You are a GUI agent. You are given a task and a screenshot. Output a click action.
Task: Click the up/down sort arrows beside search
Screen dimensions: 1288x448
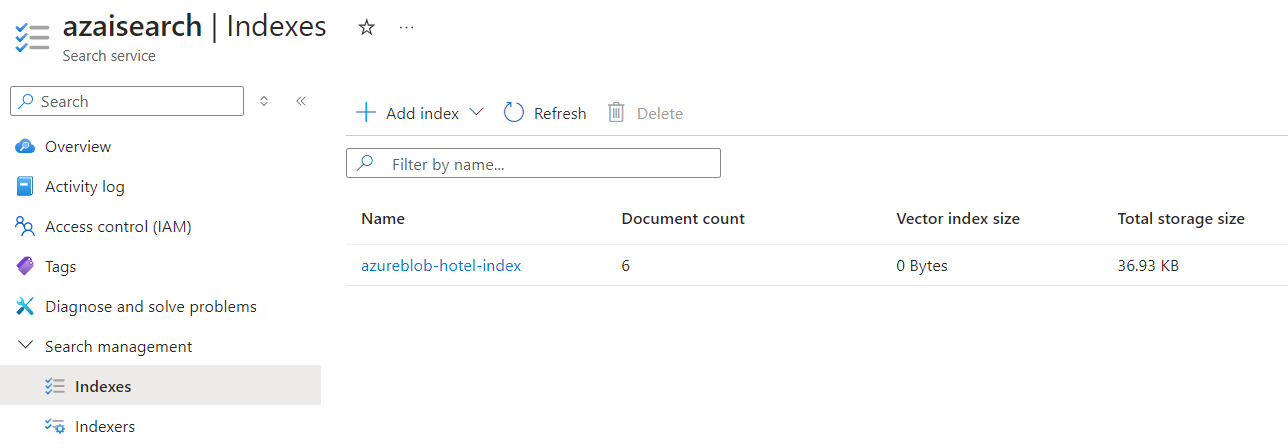[x=264, y=101]
